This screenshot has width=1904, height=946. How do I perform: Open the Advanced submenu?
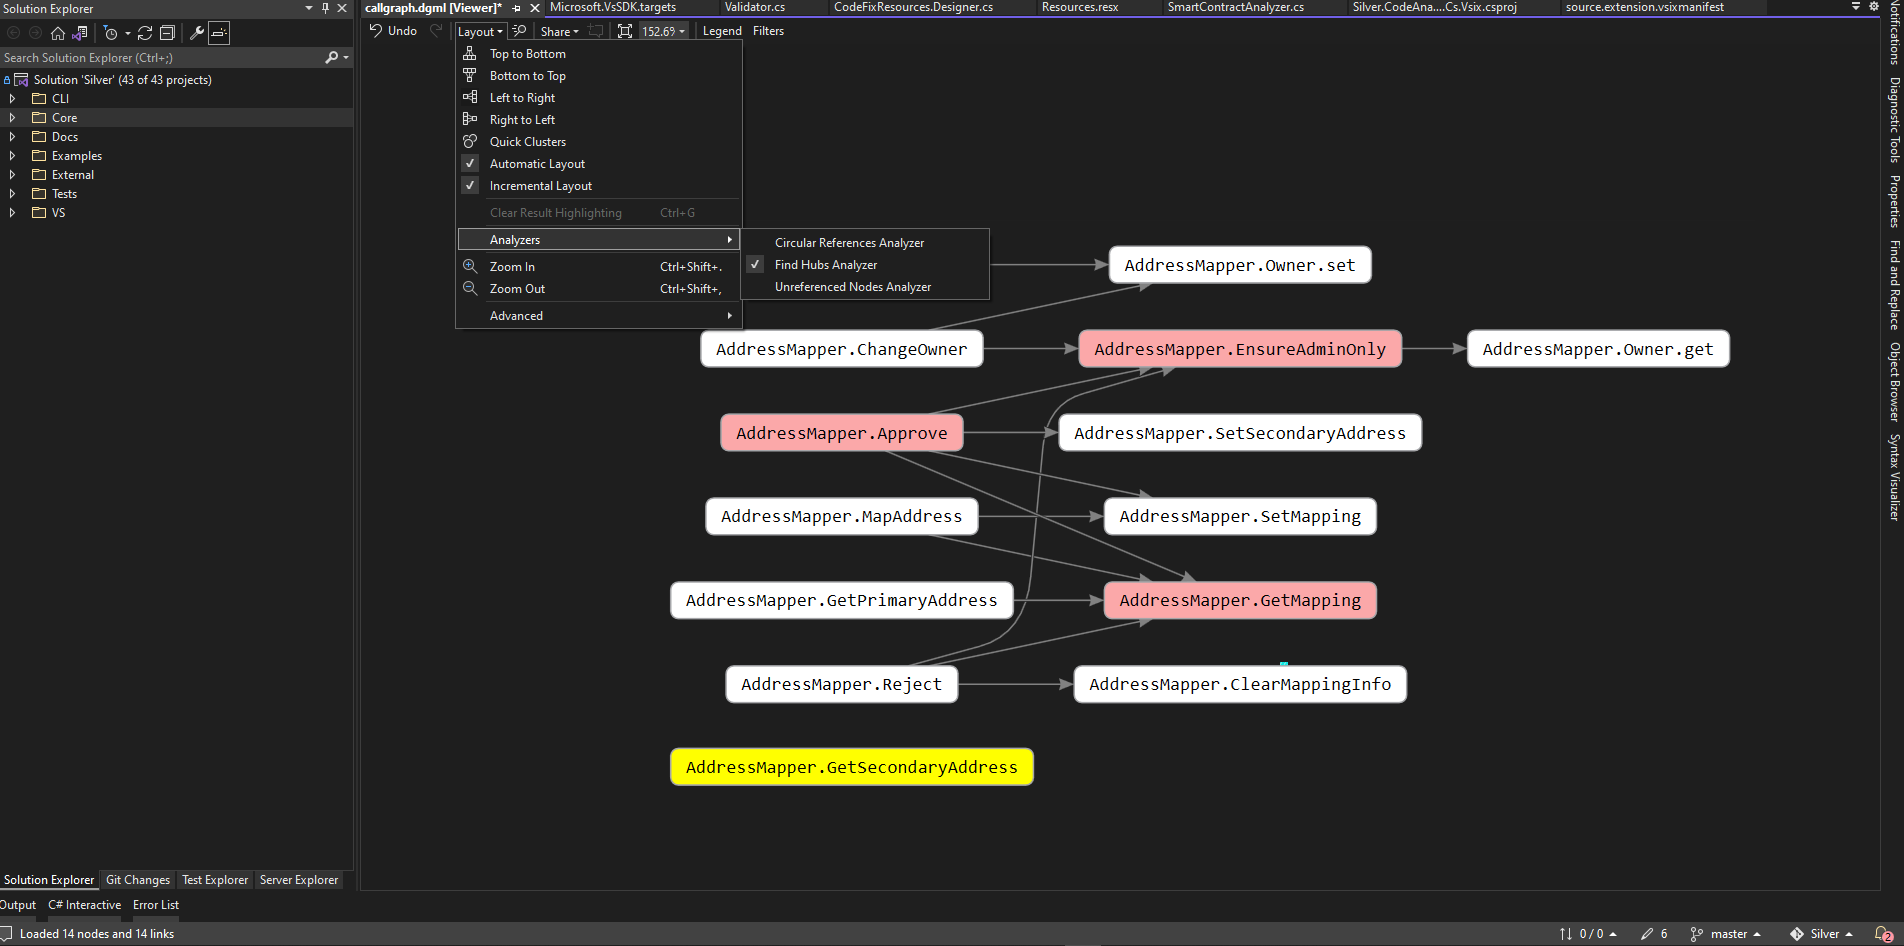[598, 316]
